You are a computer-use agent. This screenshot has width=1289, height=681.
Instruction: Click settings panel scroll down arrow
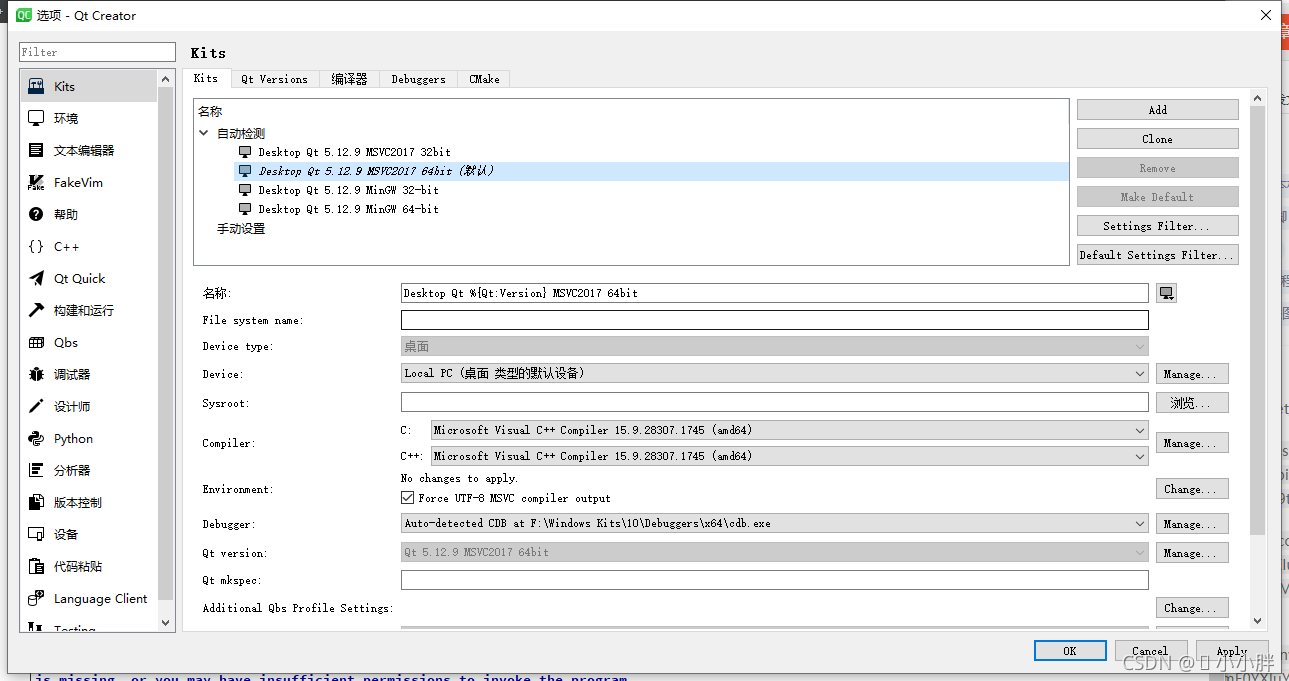click(x=1257, y=621)
